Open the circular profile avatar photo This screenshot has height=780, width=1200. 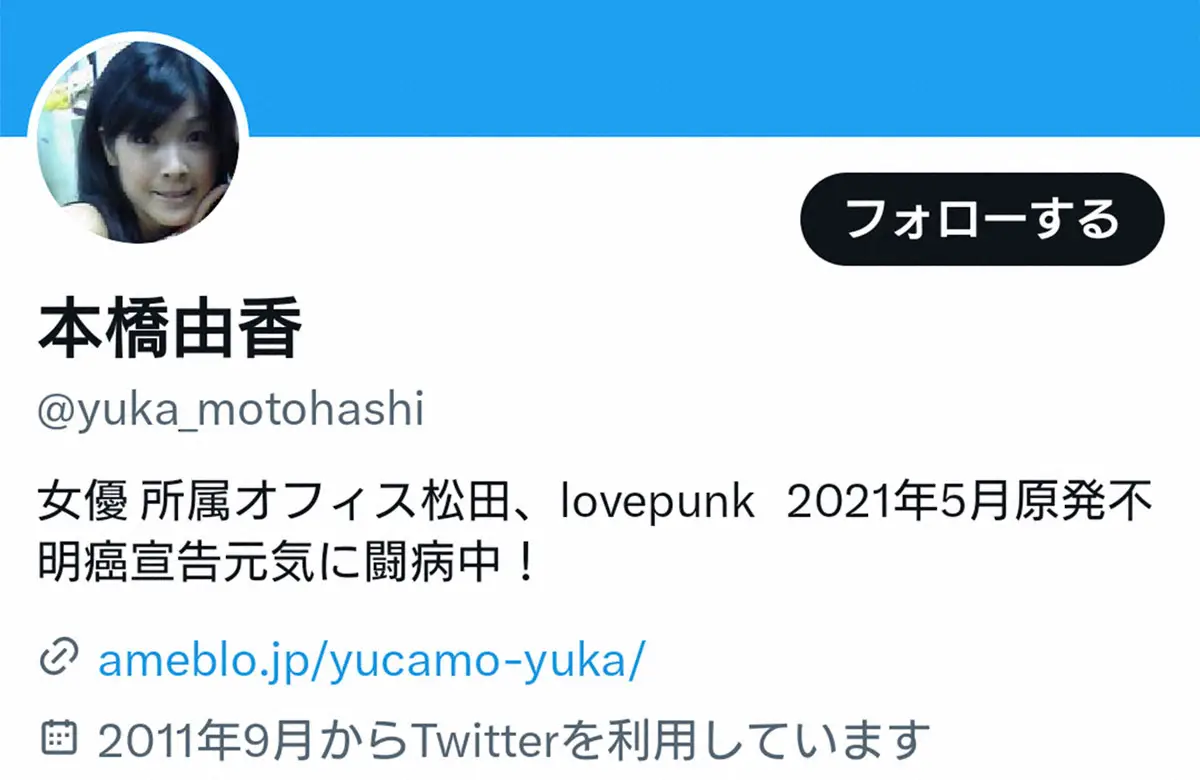(x=138, y=137)
